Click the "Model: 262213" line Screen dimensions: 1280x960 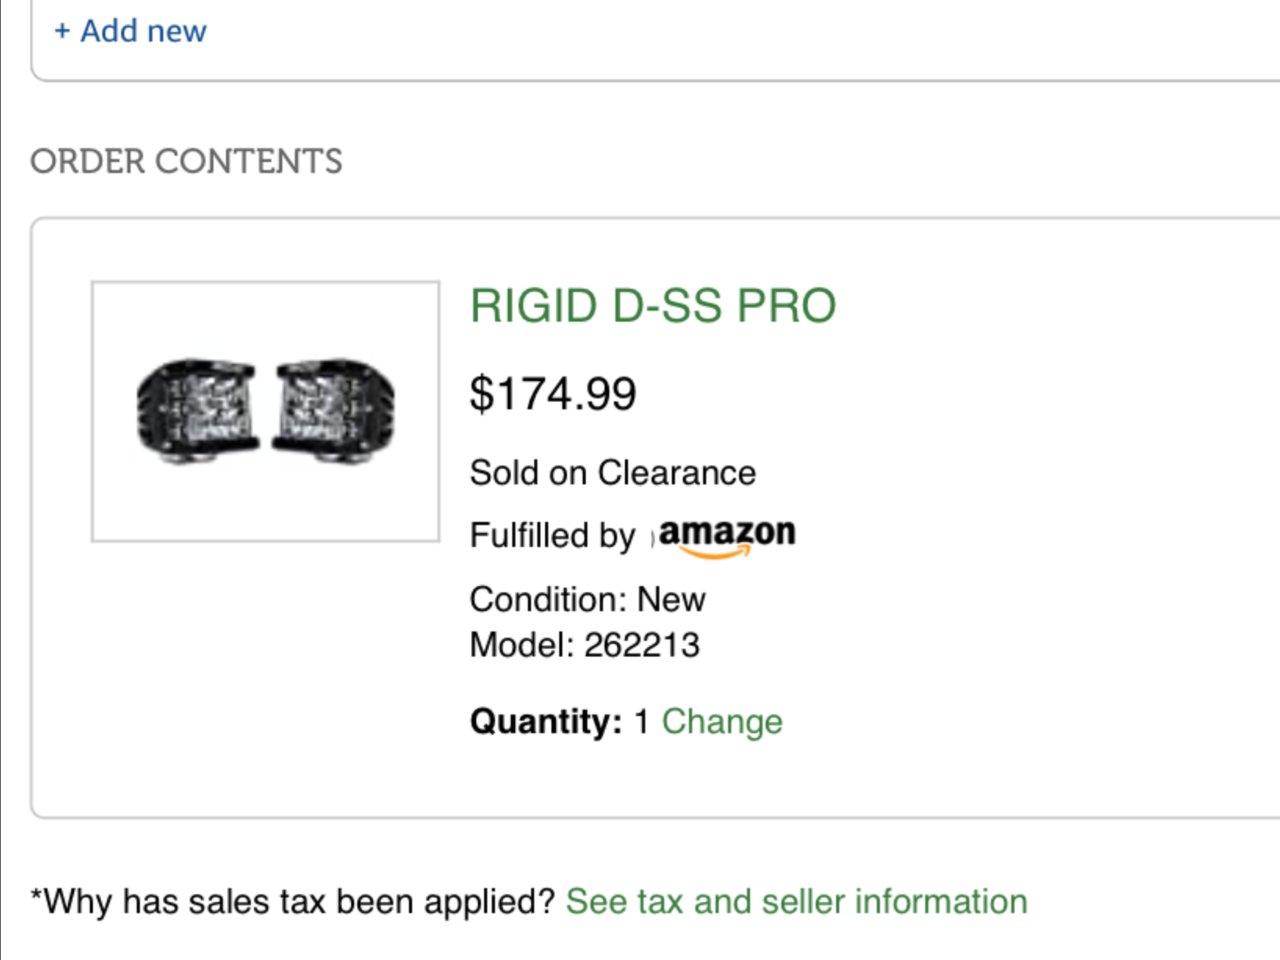(x=585, y=645)
